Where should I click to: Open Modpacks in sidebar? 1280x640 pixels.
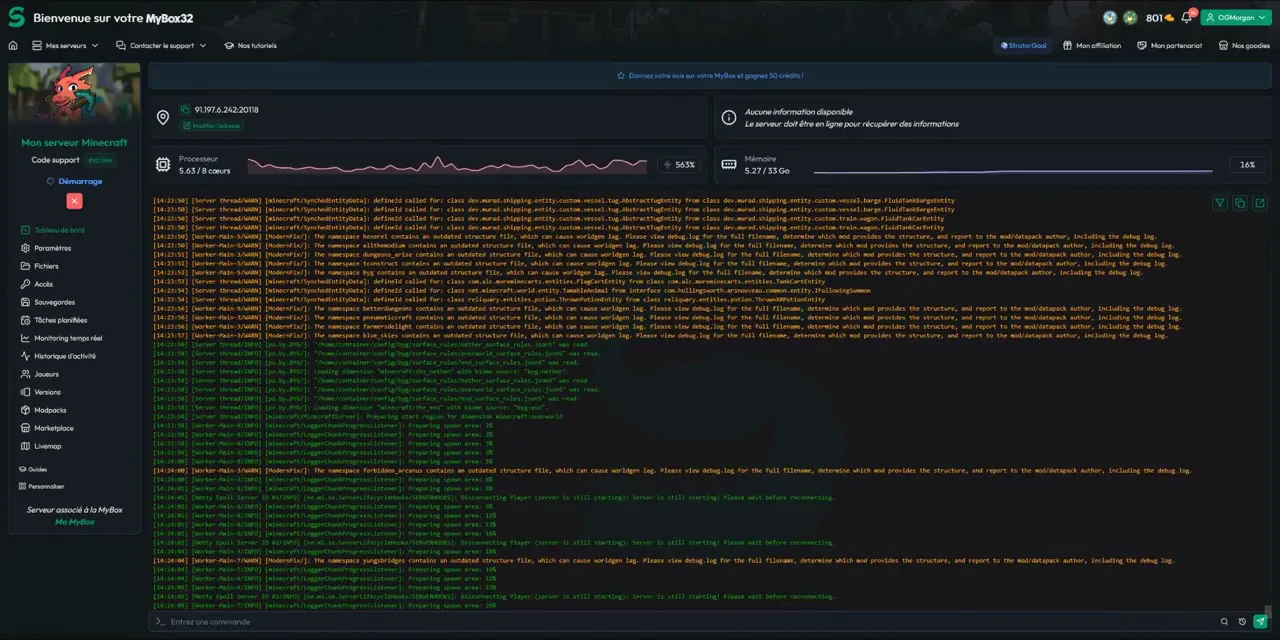tap(44, 410)
